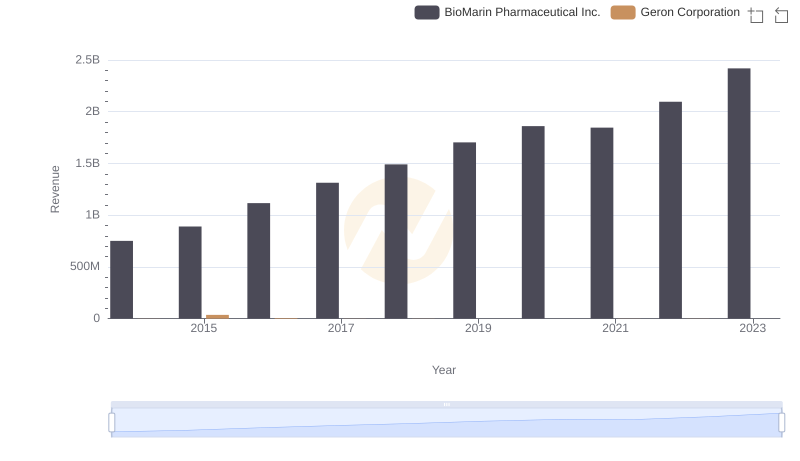
Task: Click the zoom area select icon
Action: pyautogui.click(x=756, y=15)
